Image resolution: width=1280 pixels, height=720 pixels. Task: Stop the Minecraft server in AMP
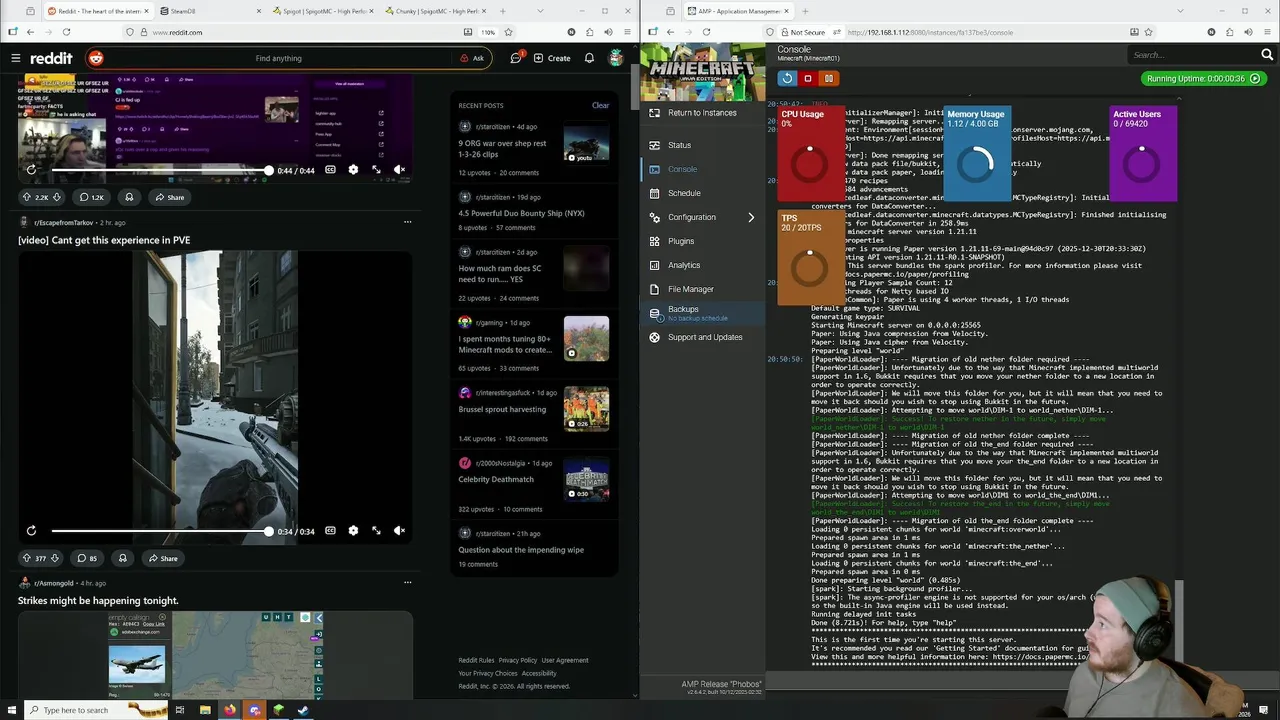tap(808, 78)
